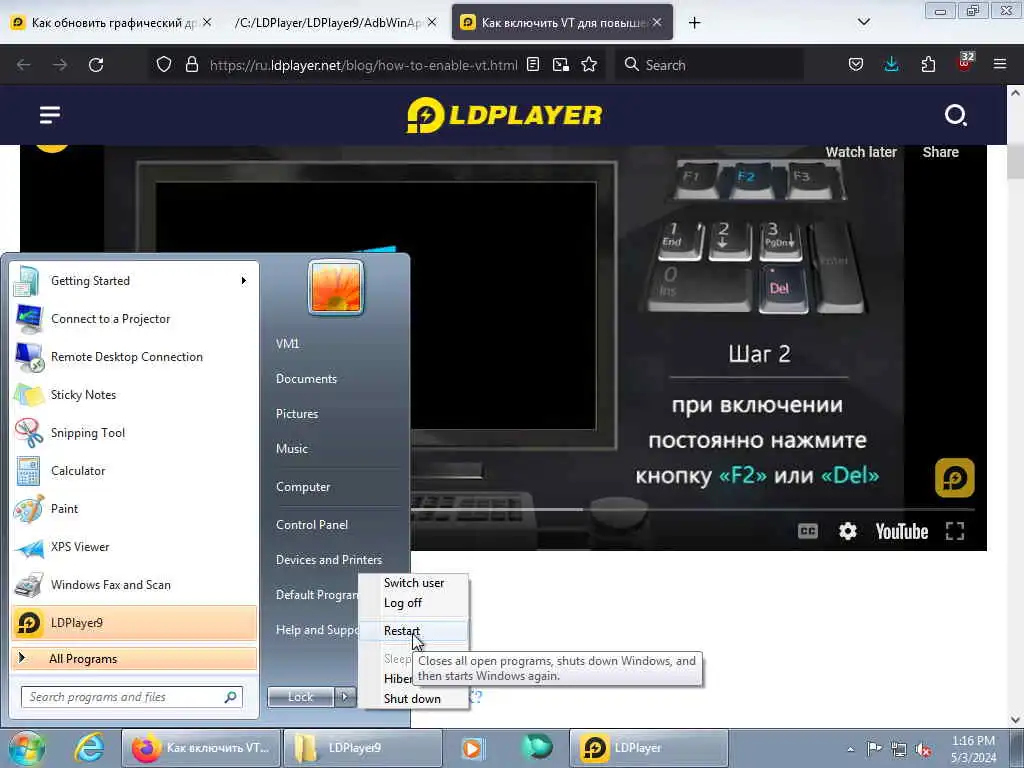Open Remote Desktop Connection
The height and width of the screenshot is (768, 1024).
point(134,357)
